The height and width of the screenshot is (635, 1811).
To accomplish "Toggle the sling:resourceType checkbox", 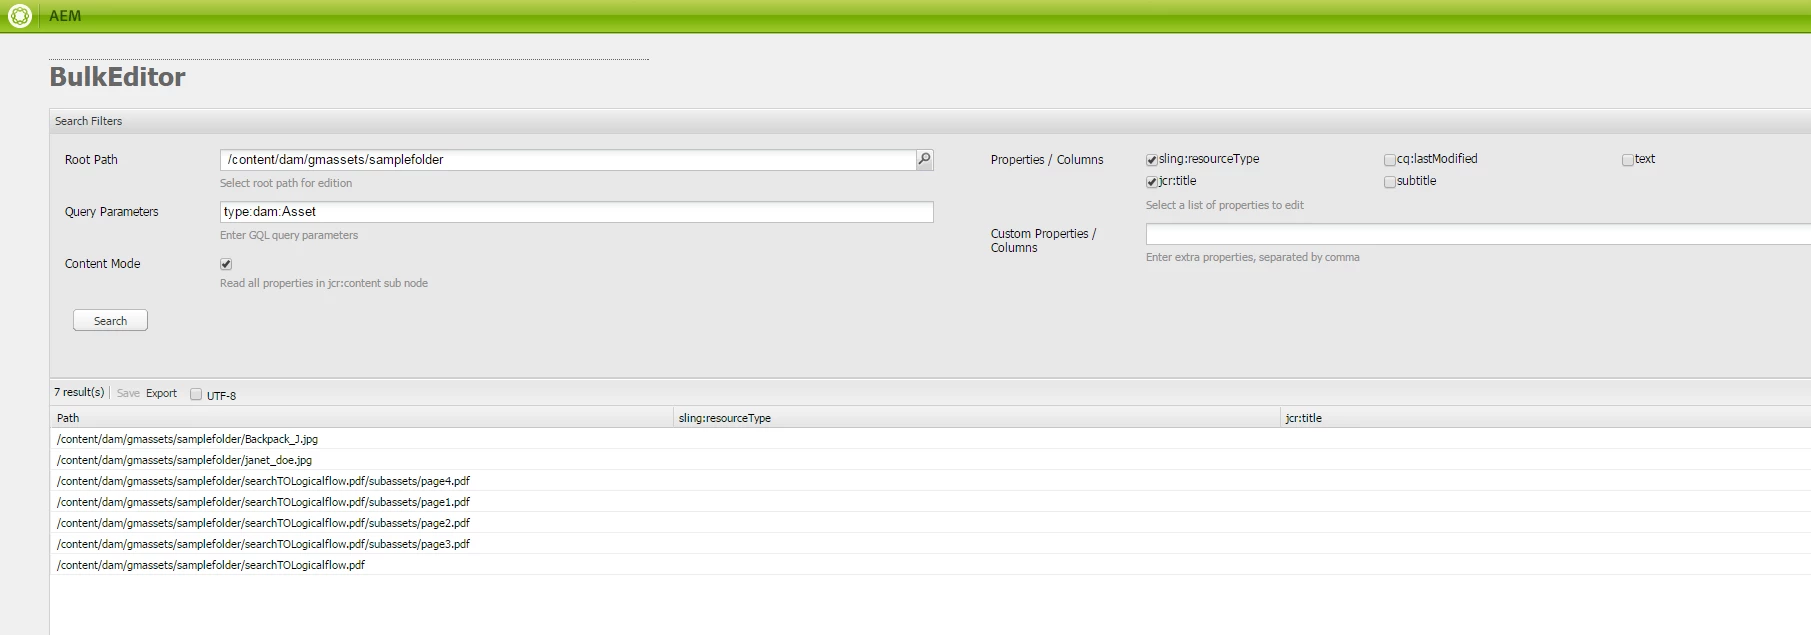I will click(1151, 160).
